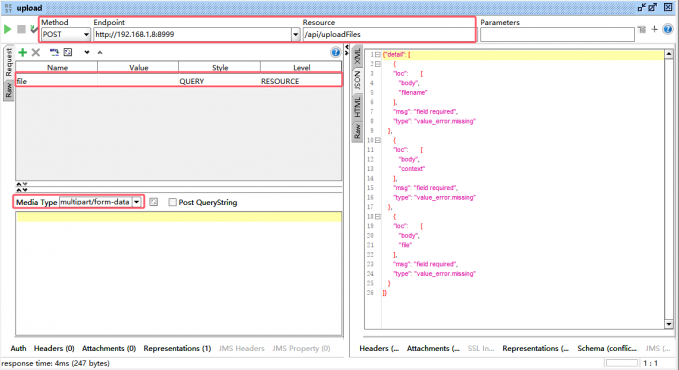The image size is (679, 370).
Task: Click the green submit request play button
Action: coord(7,29)
